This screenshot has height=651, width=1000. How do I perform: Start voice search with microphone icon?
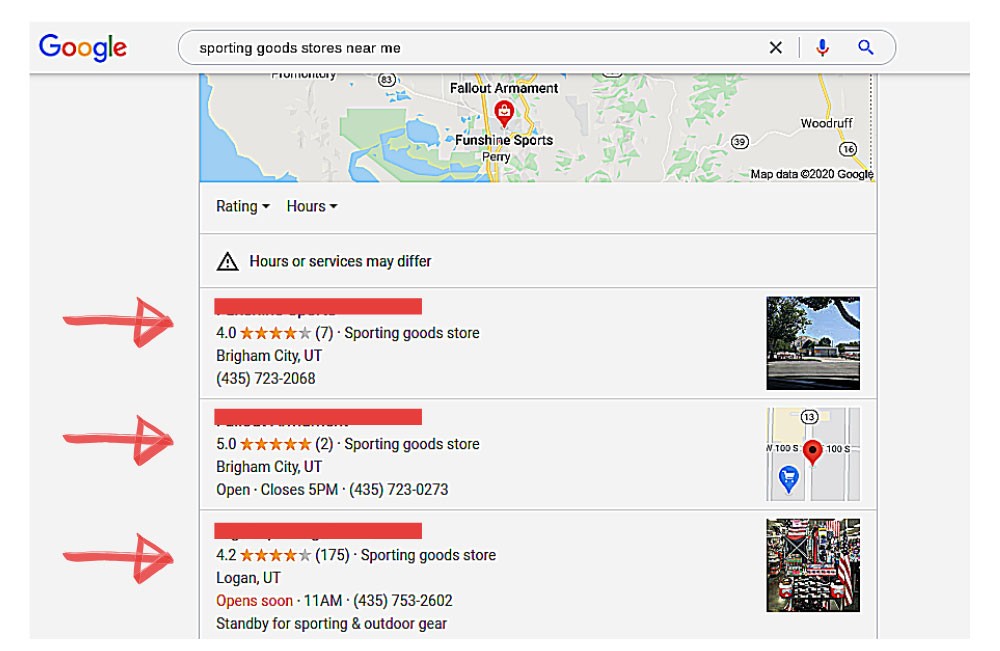click(822, 47)
